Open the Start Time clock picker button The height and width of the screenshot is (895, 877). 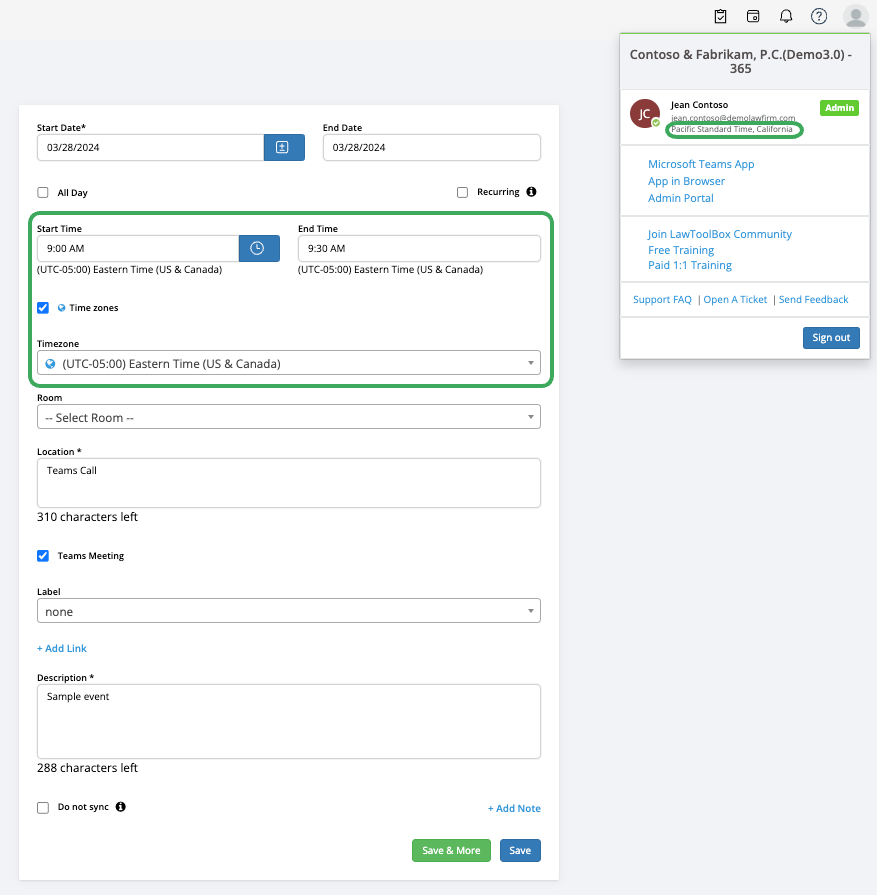point(259,248)
